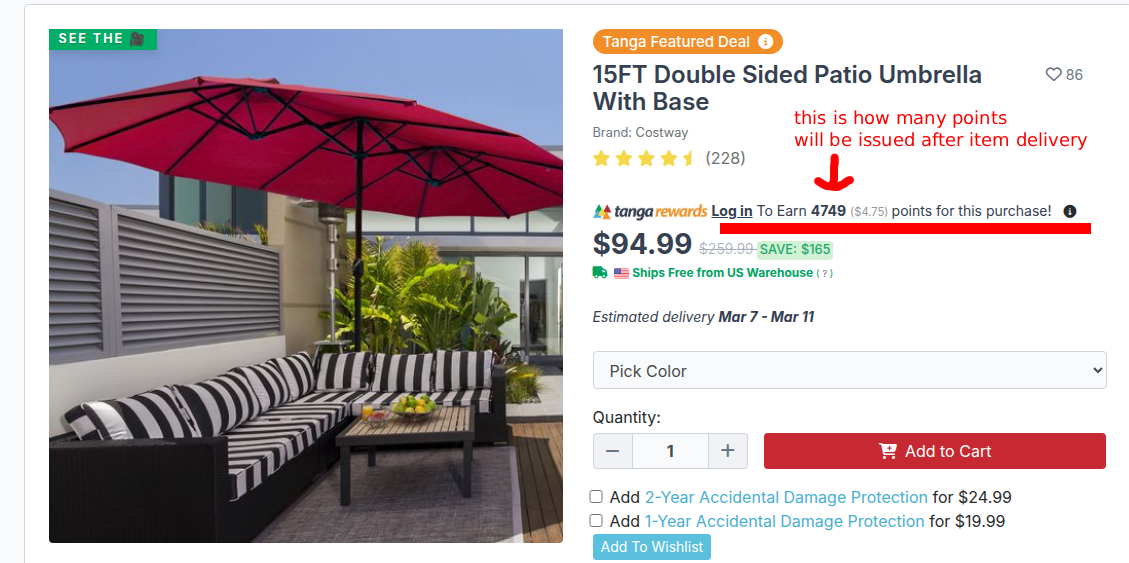Click the video camera See The badge
The height and width of the screenshot is (563, 1129).
coord(102,39)
